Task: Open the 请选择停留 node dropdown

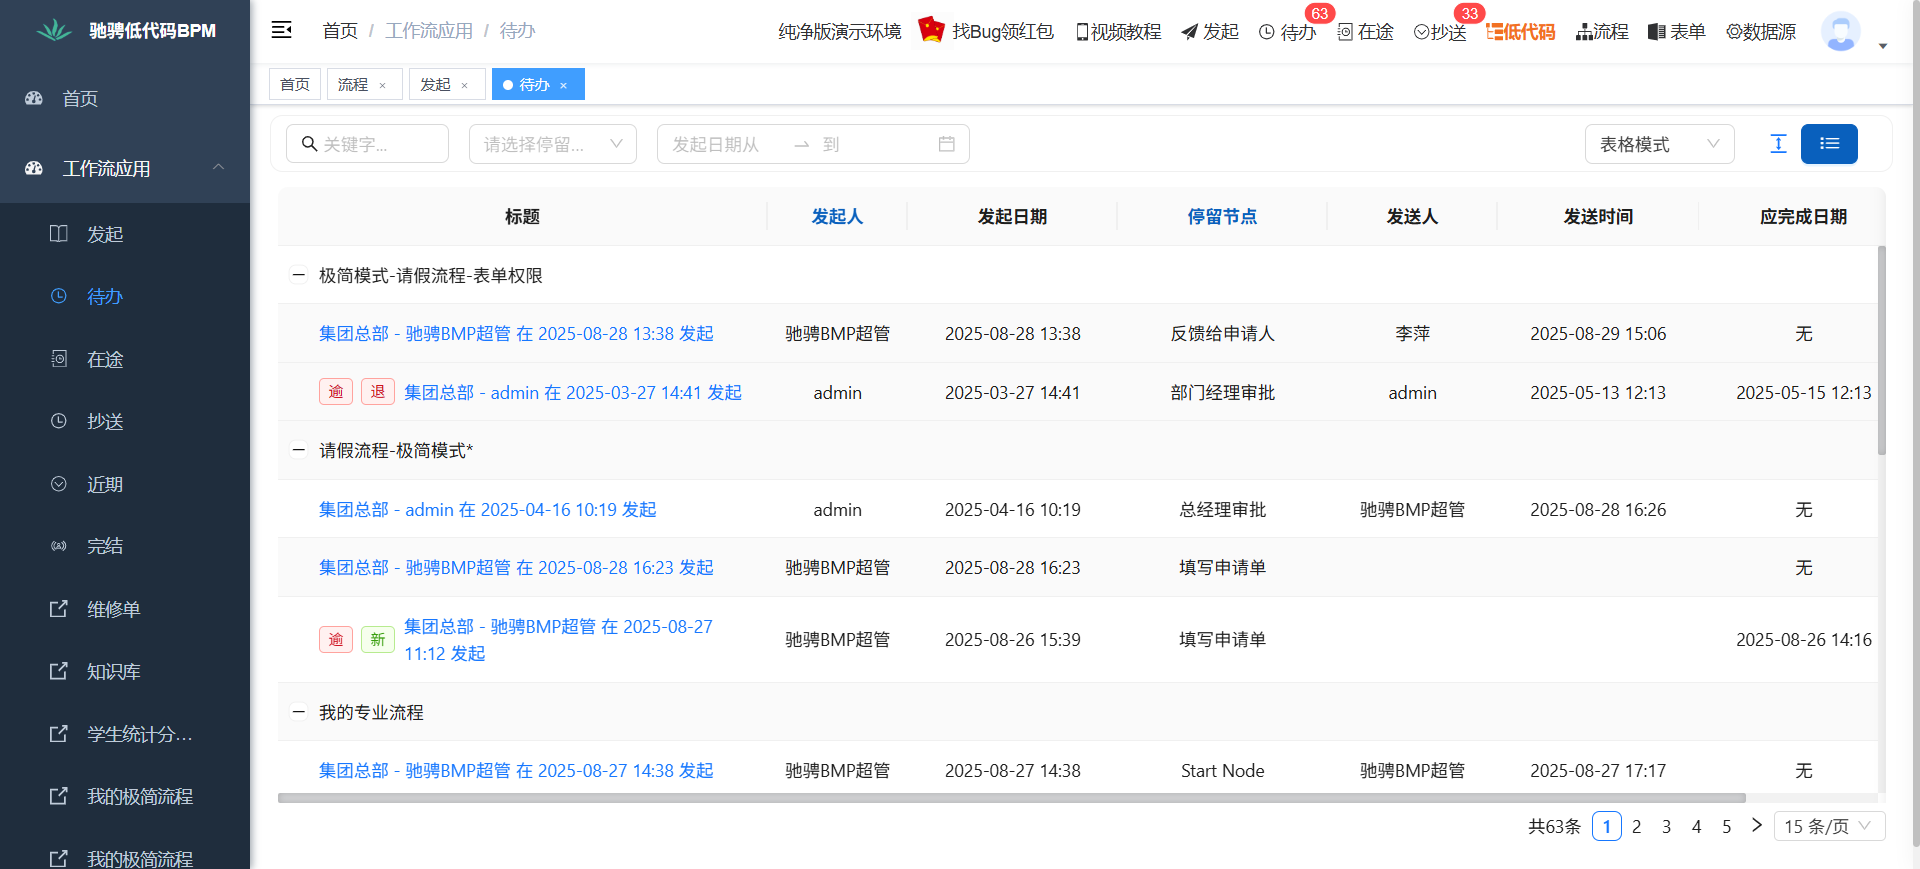Action: (x=553, y=144)
